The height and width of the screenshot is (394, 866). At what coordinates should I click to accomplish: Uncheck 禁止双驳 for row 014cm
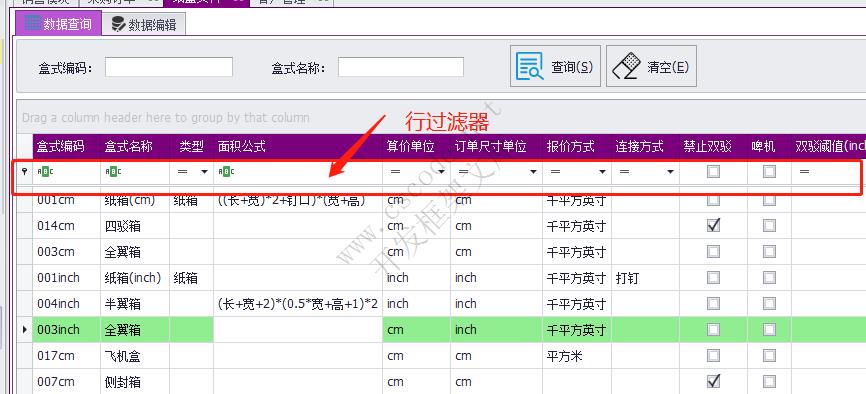pos(714,225)
